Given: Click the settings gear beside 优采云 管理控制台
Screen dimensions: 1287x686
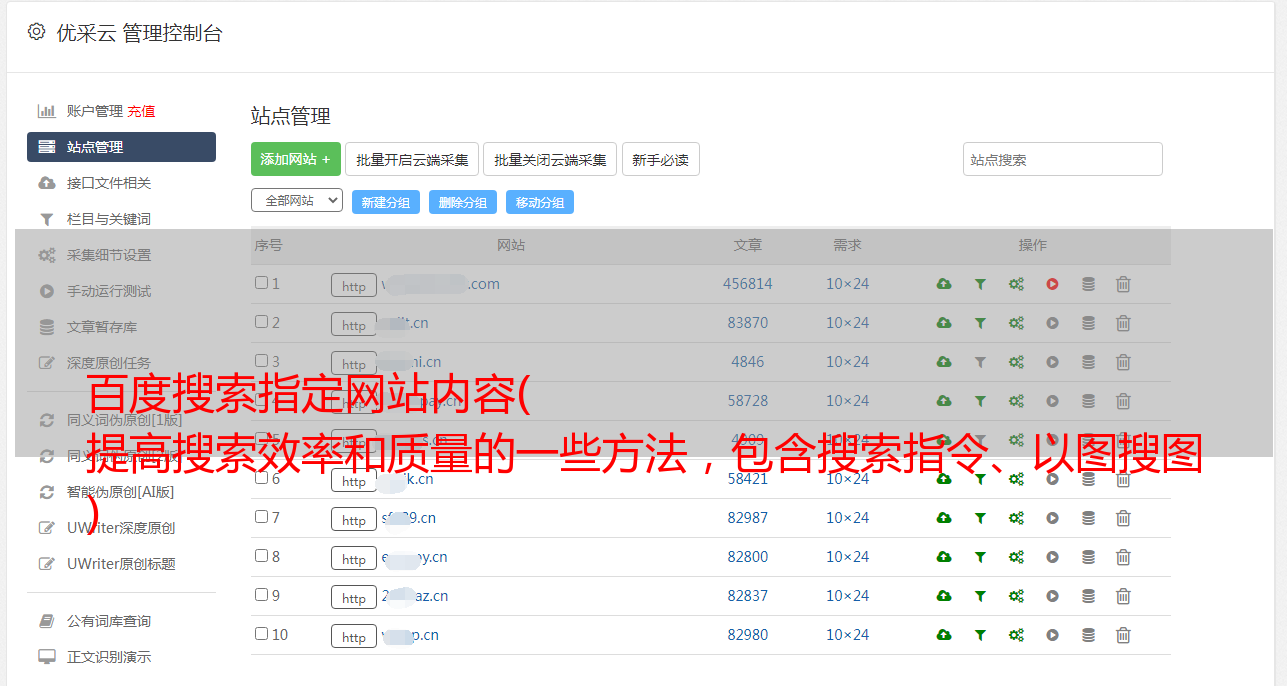Looking at the screenshot, I should [37, 32].
